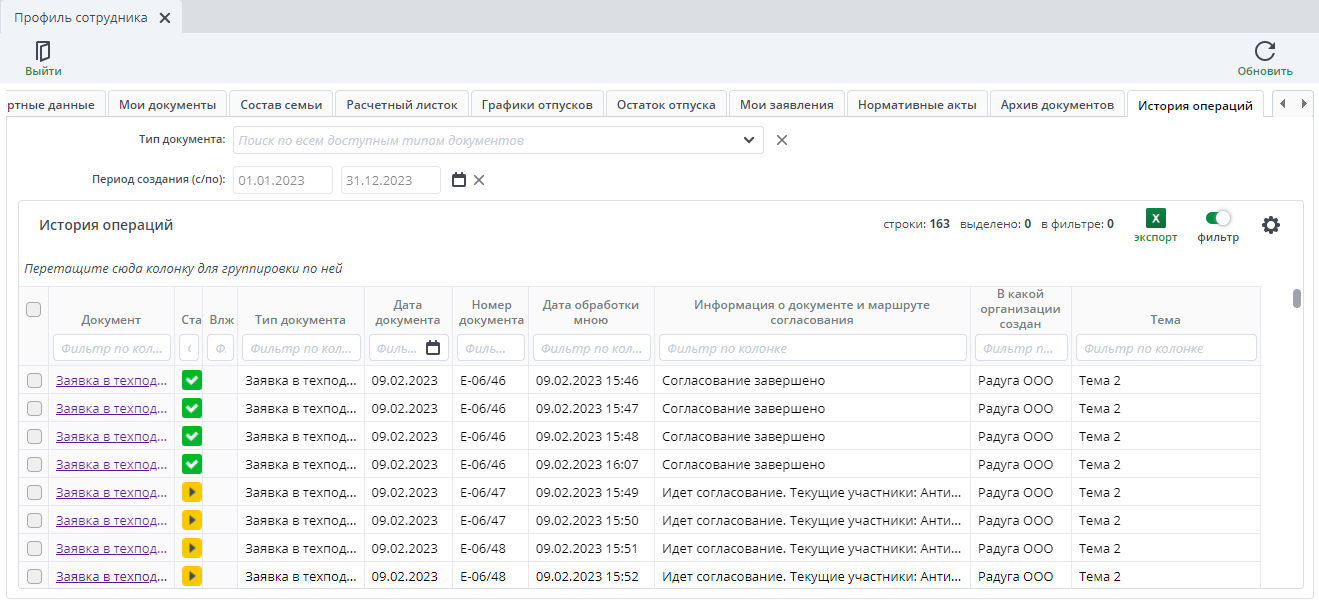
Task: Toggle the фильтр switch off
Action: (x=1218, y=218)
